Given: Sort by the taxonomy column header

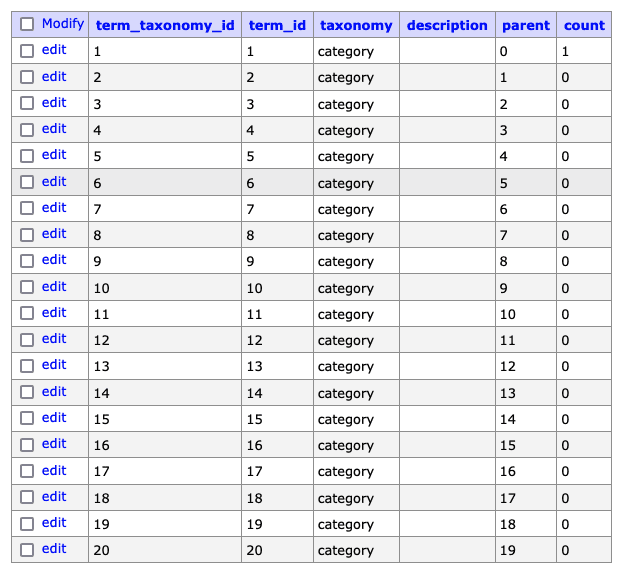Looking at the screenshot, I should (x=356, y=26).
